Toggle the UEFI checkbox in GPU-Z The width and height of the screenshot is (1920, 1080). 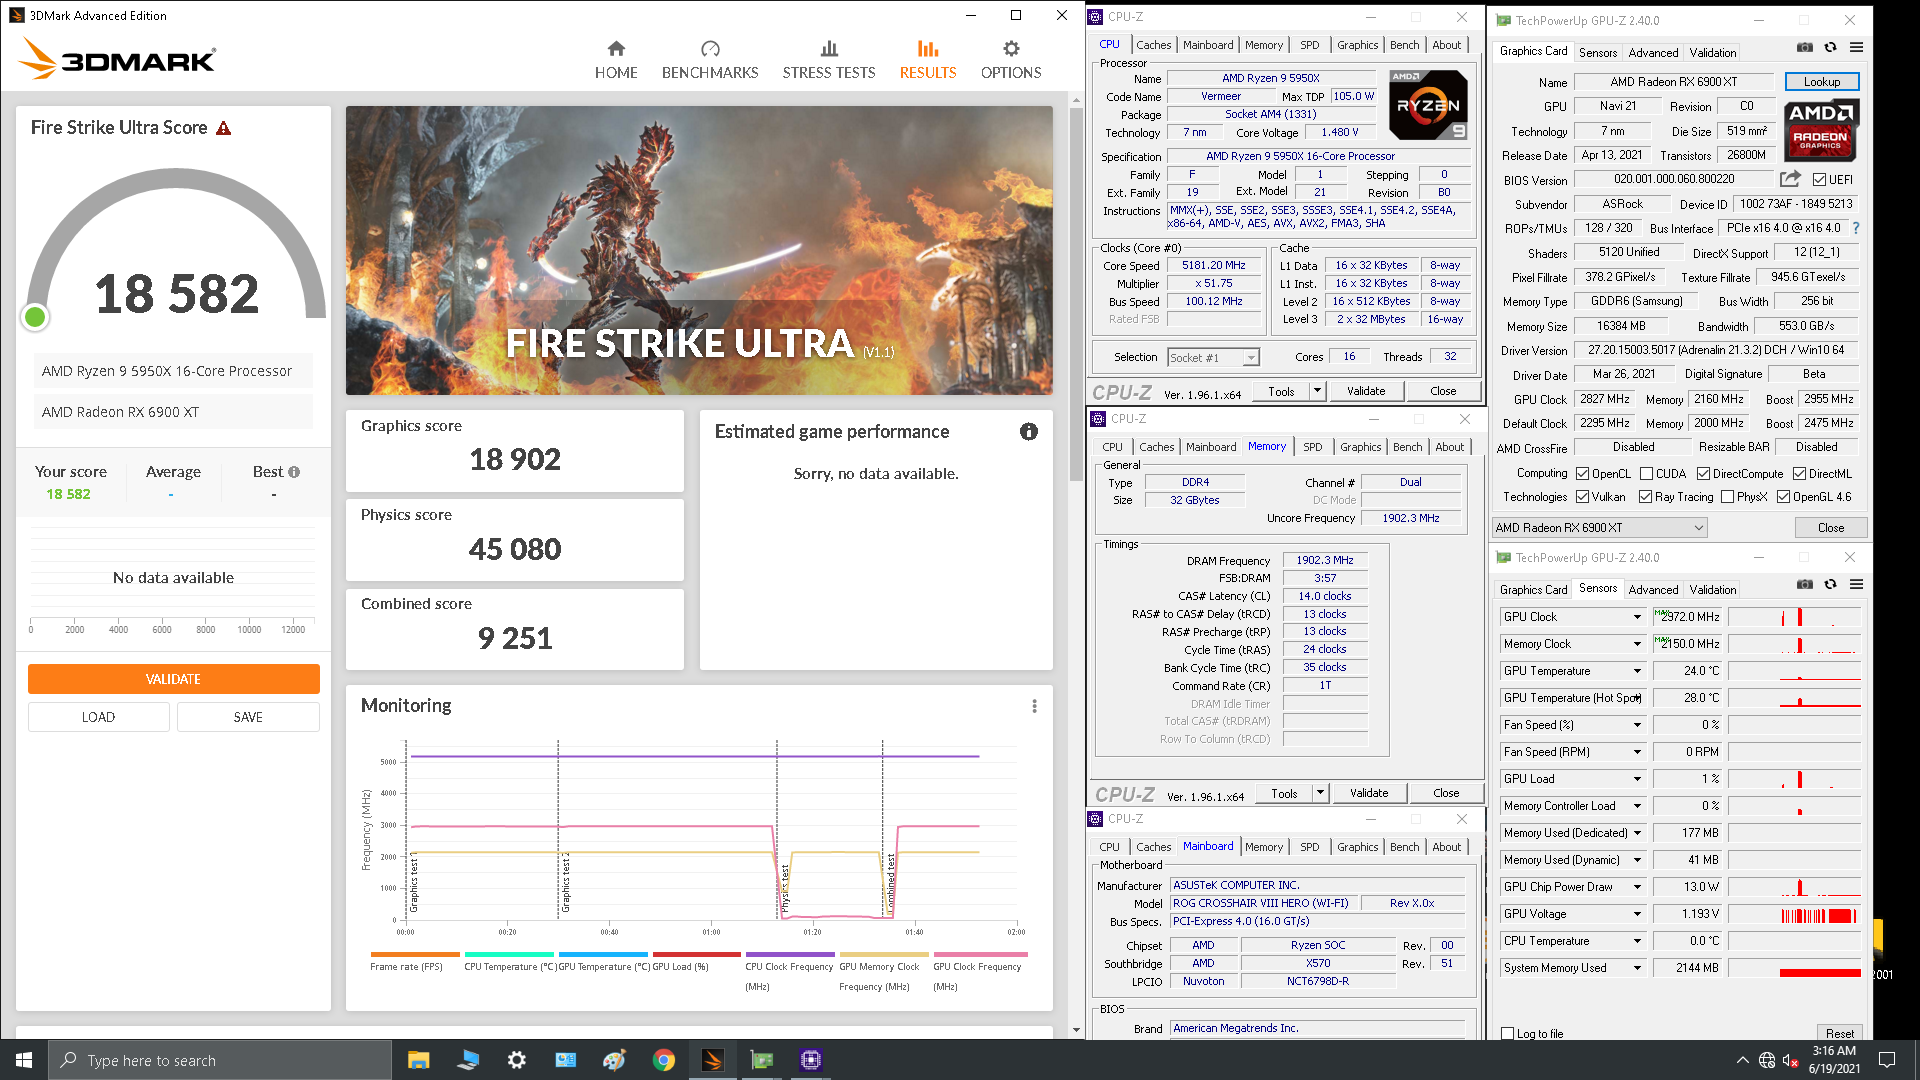(1819, 180)
